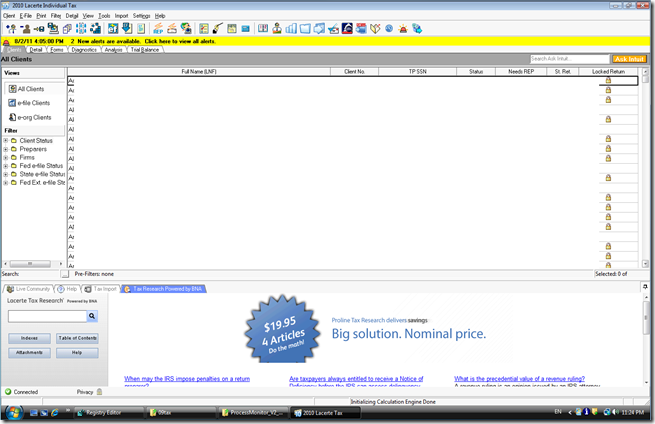
Task: Click the arrow-to-disk transfer toolbar icon
Action: pyautogui.click(x=39, y=28)
